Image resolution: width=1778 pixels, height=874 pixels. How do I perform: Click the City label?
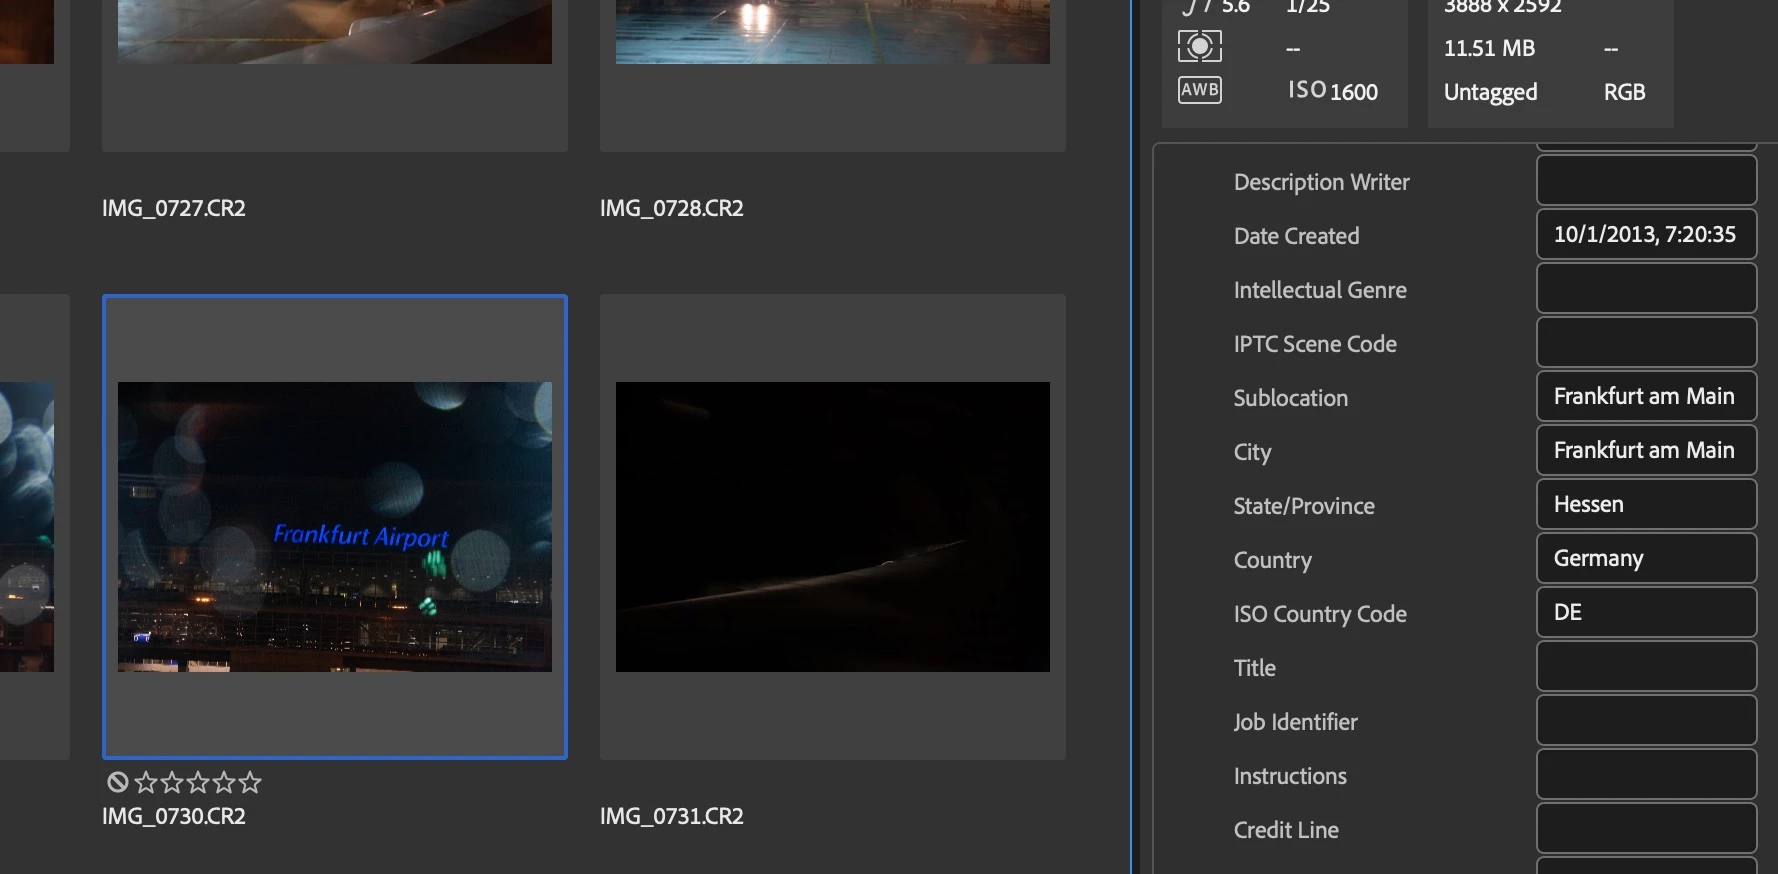[1252, 452]
